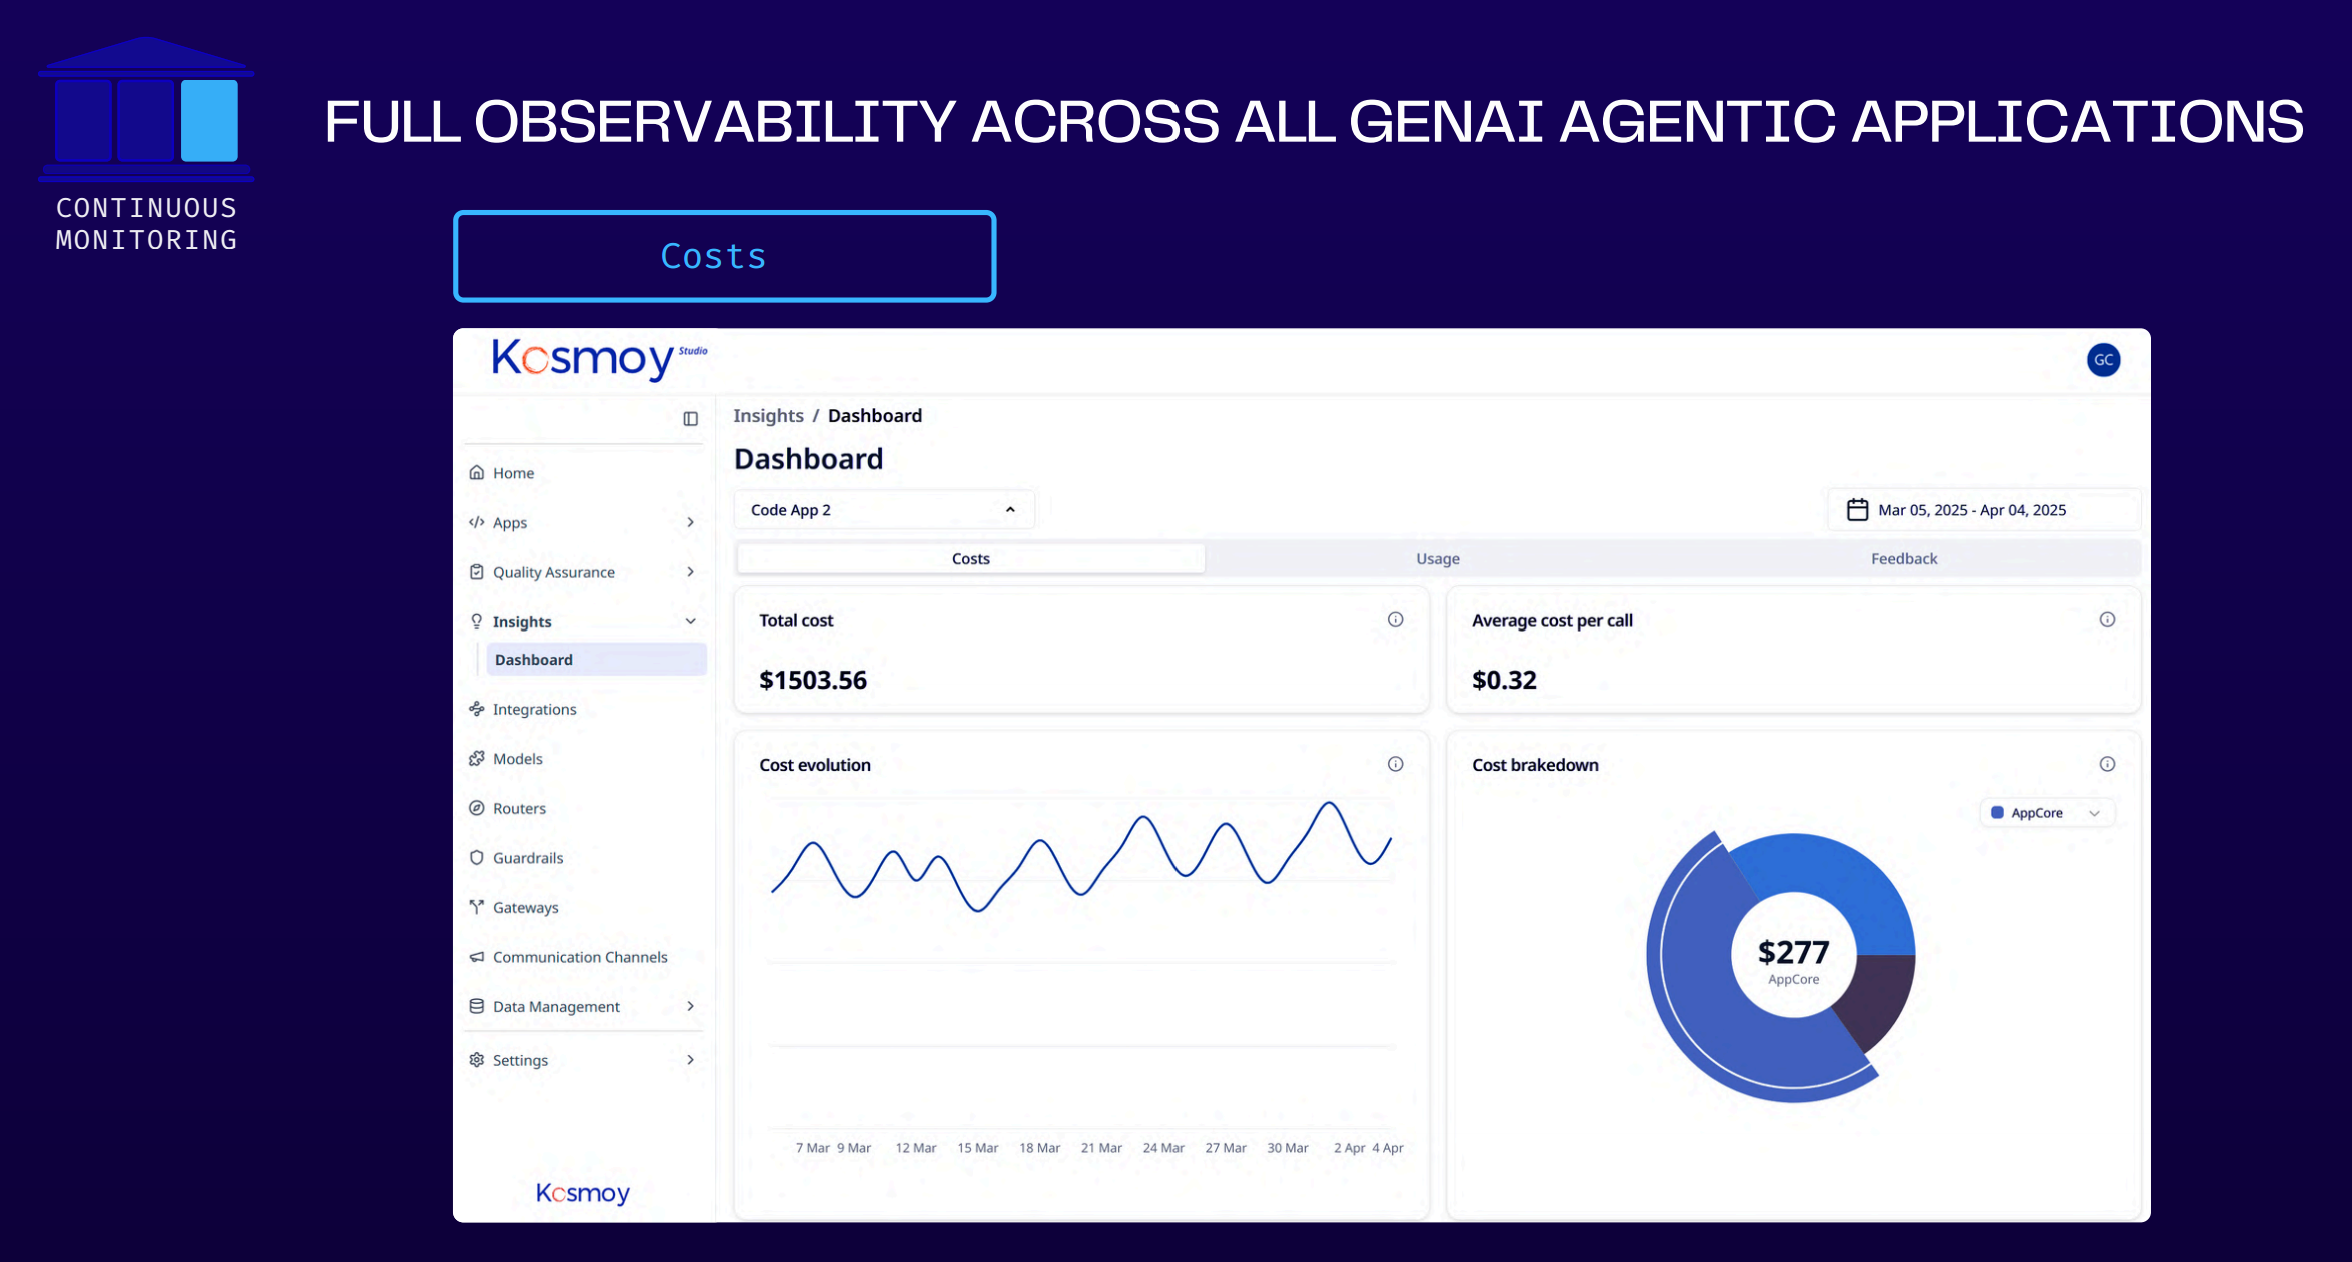Open the info icon on Total cost card

(1395, 619)
